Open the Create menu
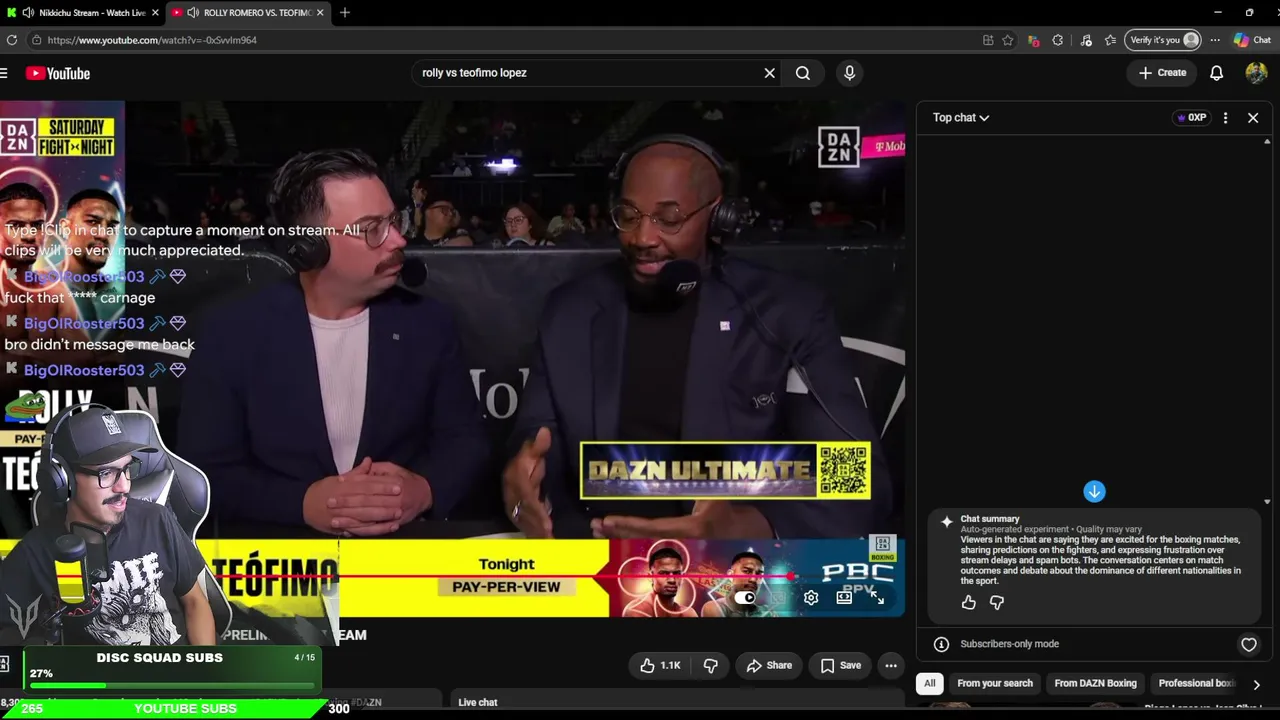This screenshot has width=1280, height=720. (1162, 73)
